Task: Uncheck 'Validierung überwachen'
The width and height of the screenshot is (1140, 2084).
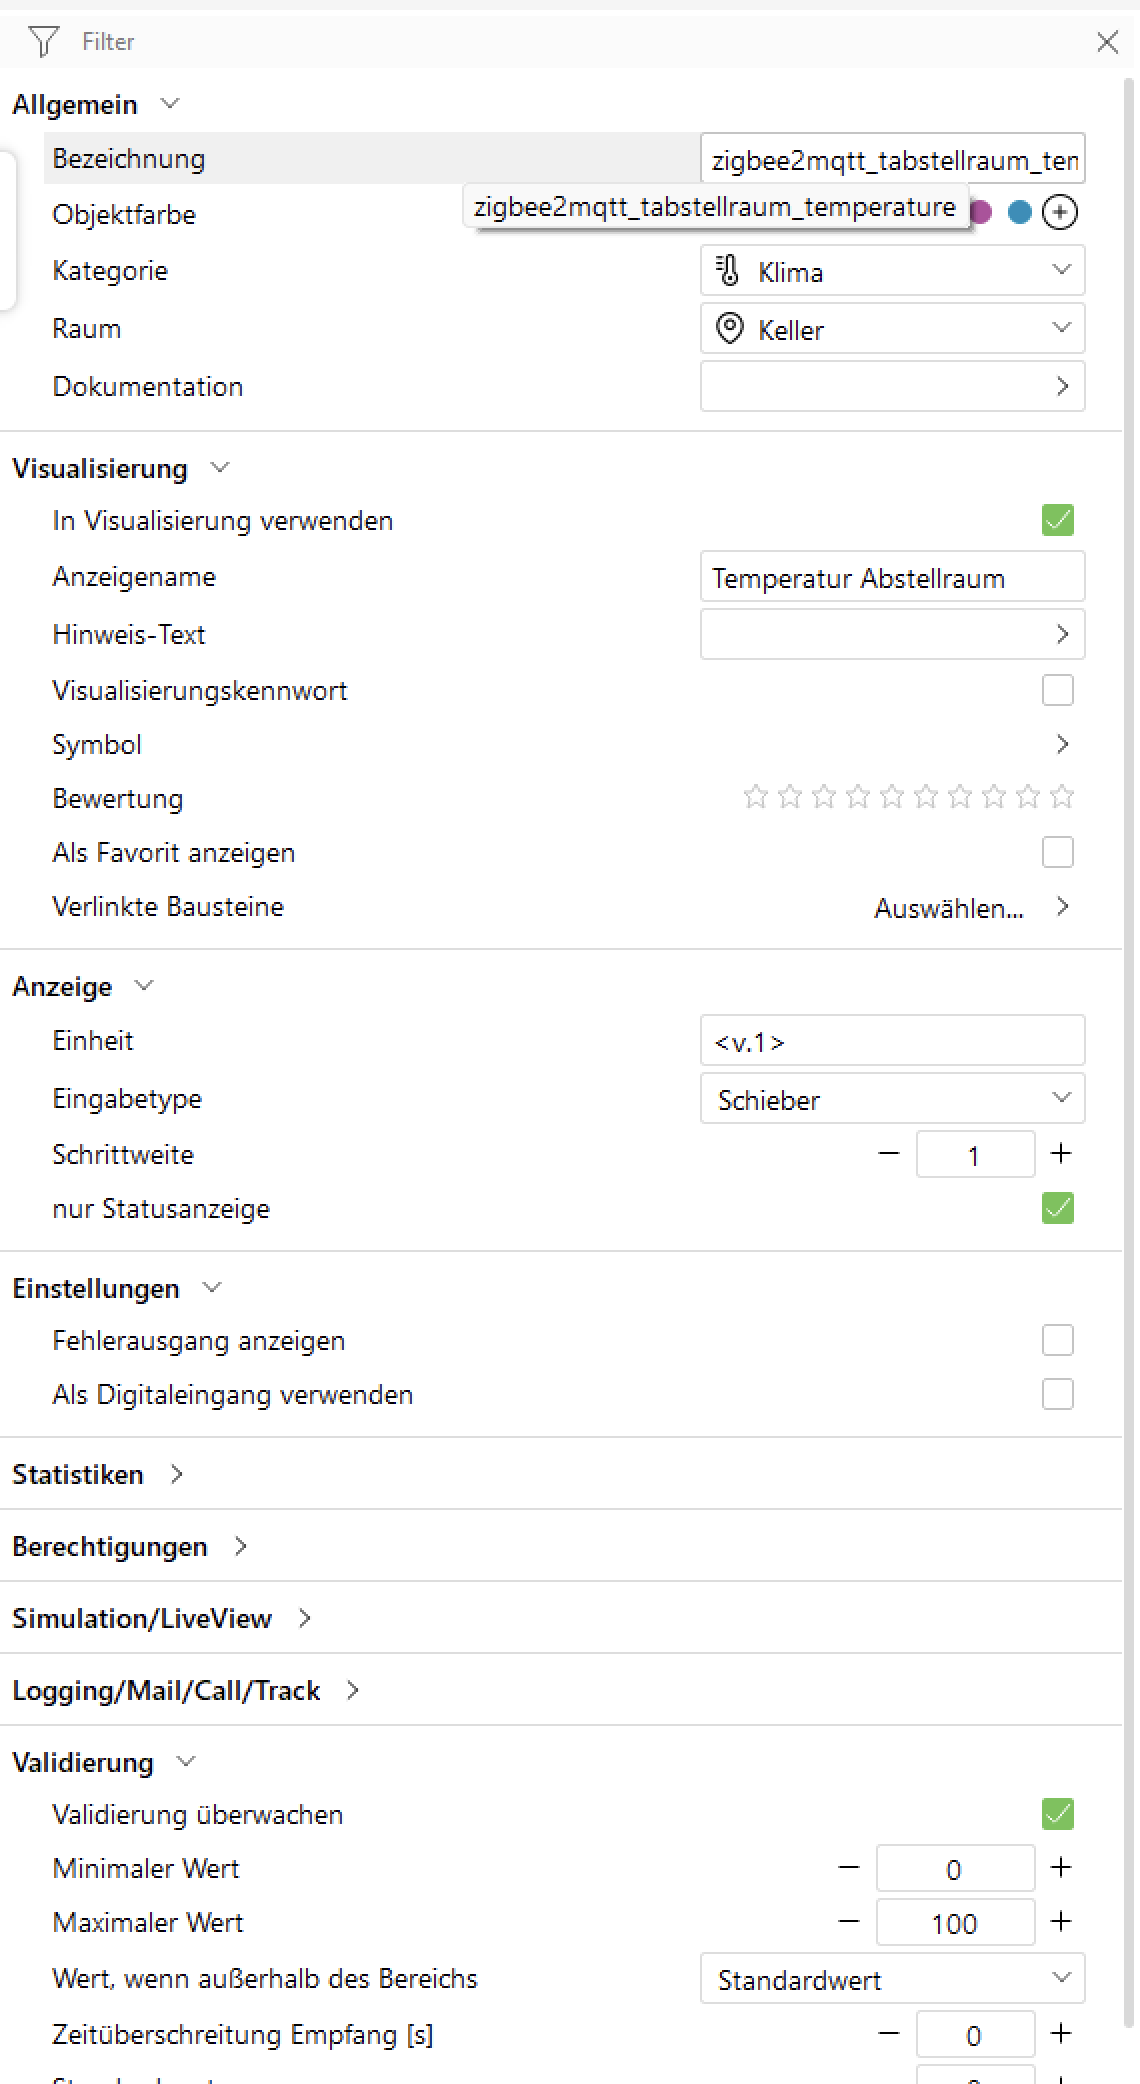Action: point(1057,1814)
